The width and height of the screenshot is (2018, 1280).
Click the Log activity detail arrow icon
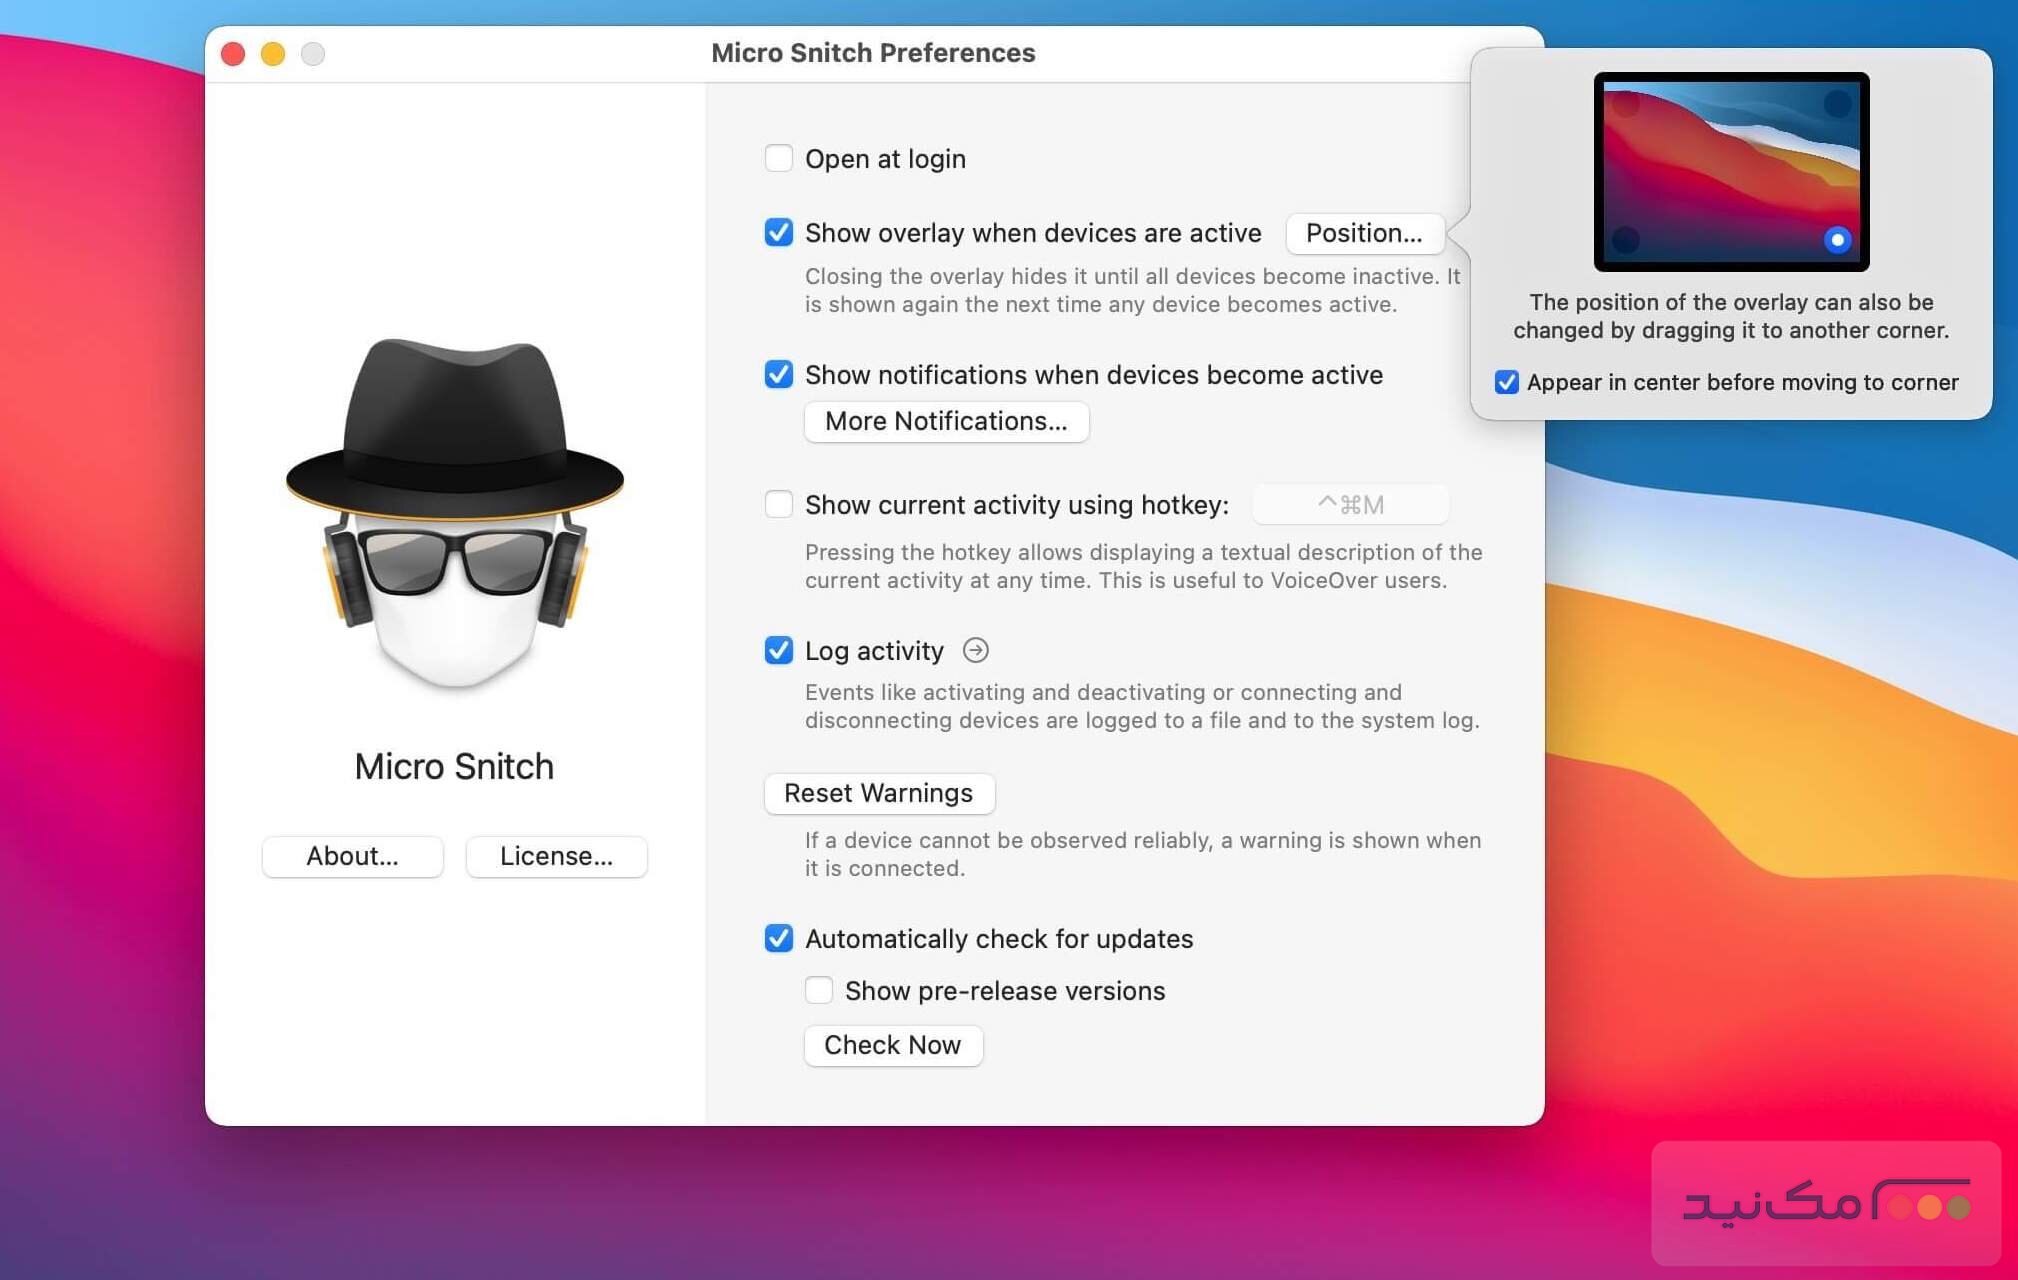(x=975, y=650)
